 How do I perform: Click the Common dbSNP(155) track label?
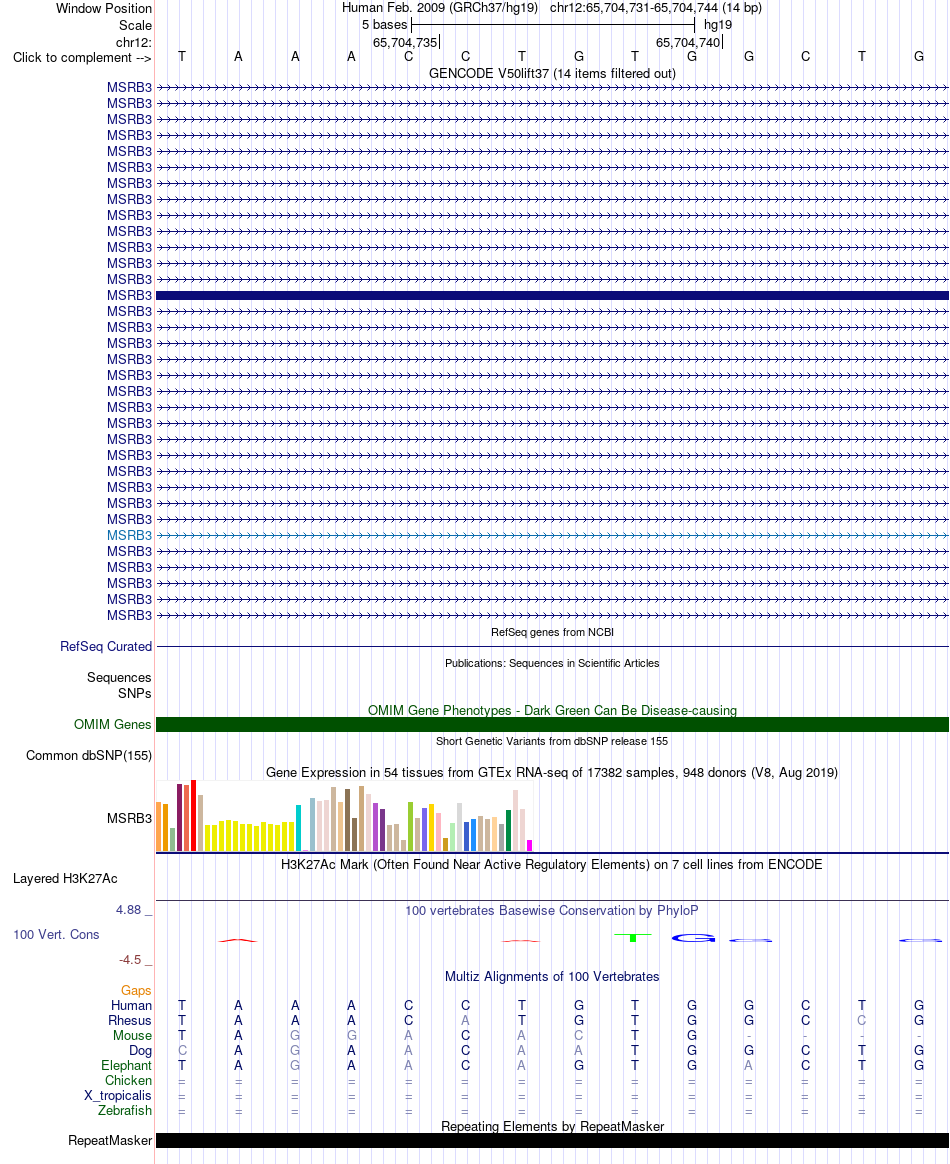point(89,756)
